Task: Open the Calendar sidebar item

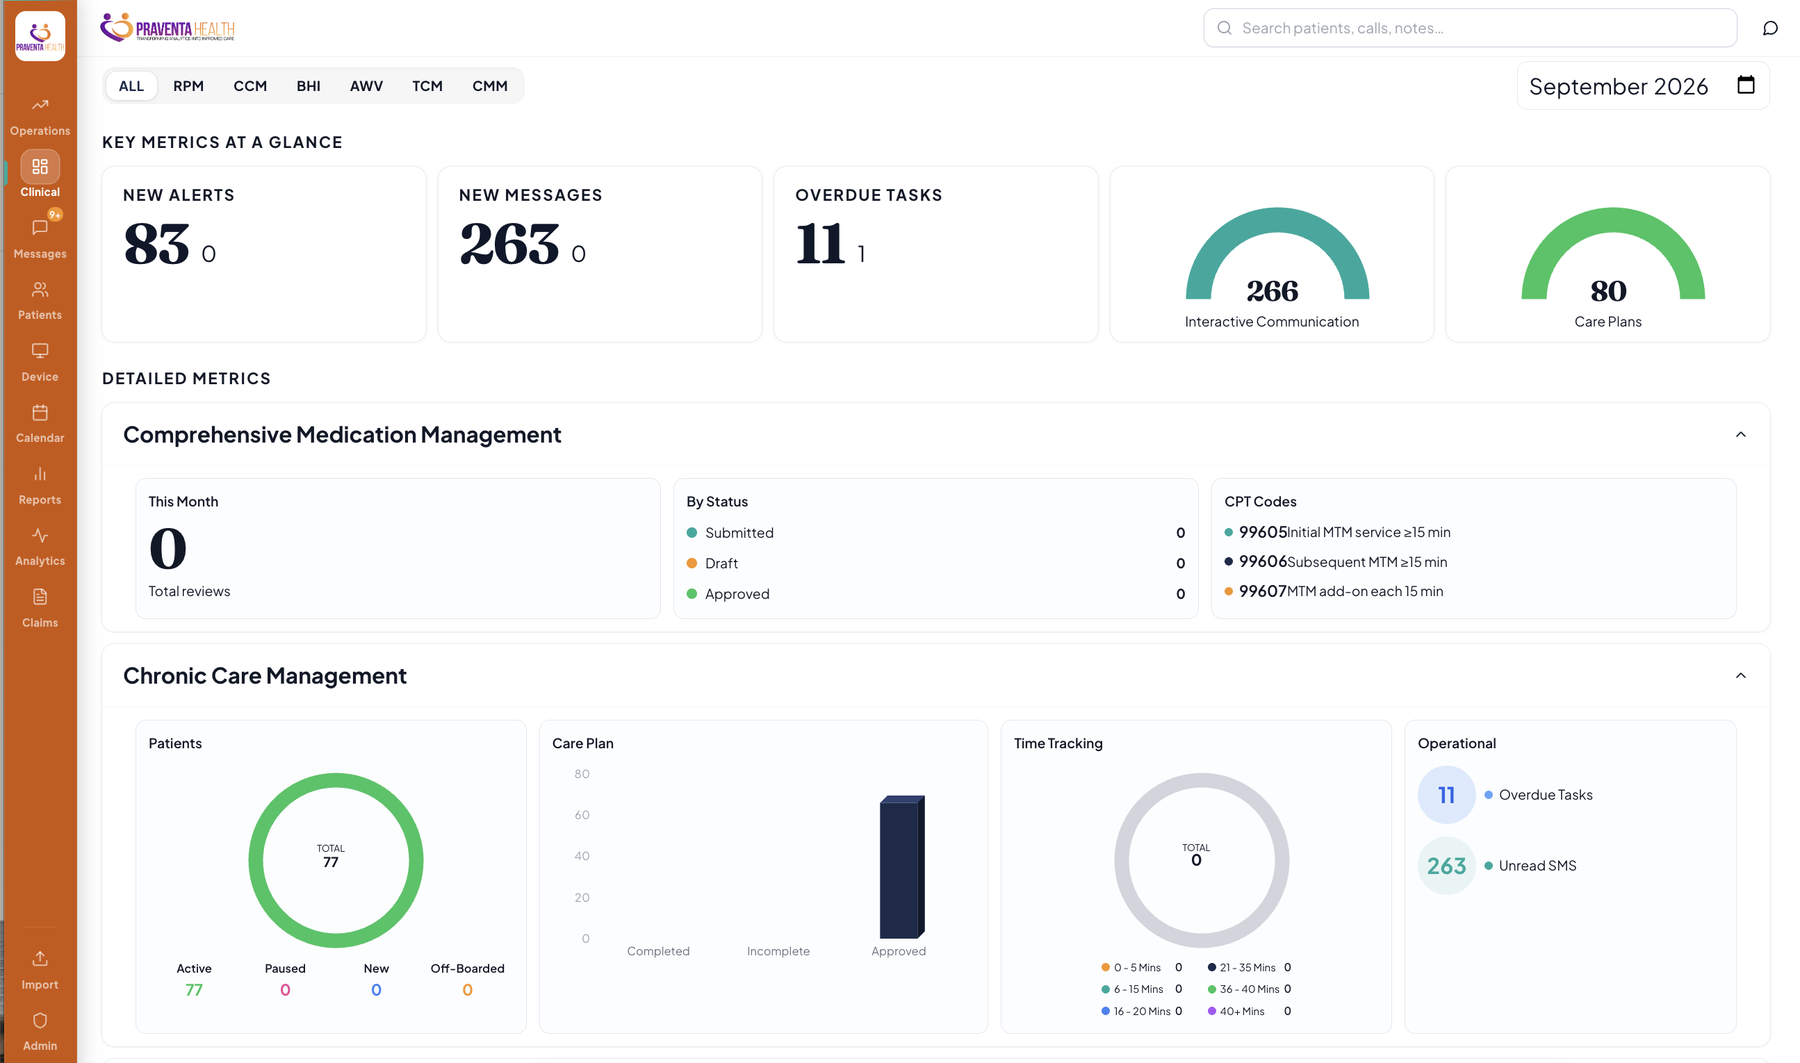Action: [x=40, y=423]
